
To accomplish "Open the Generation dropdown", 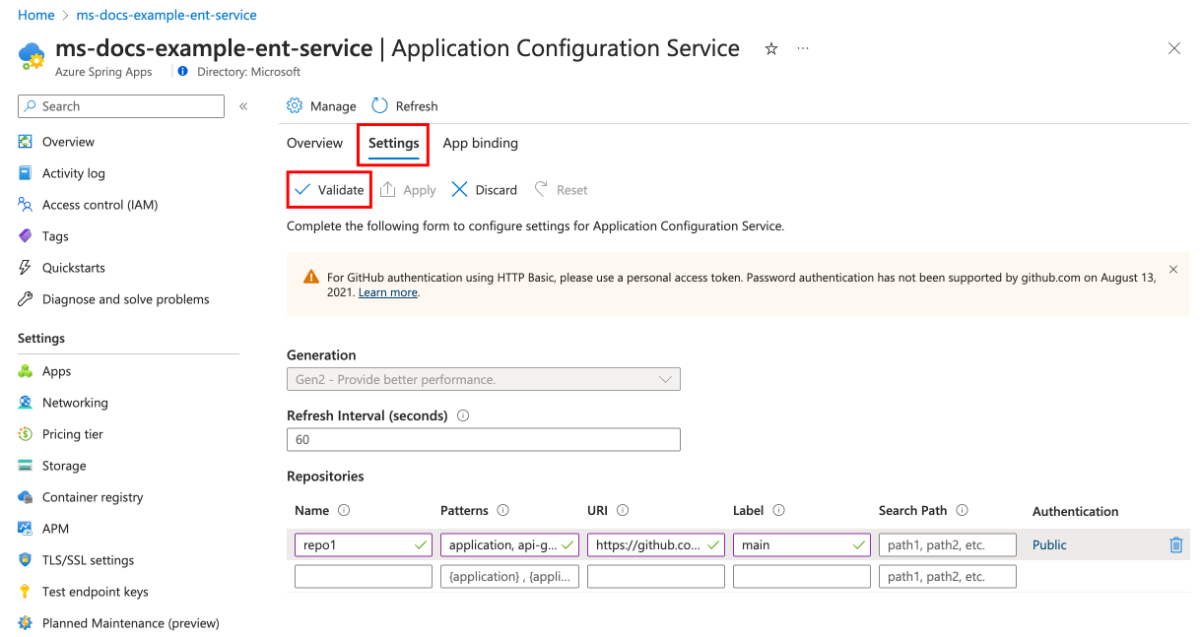I will [x=483, y=379].
